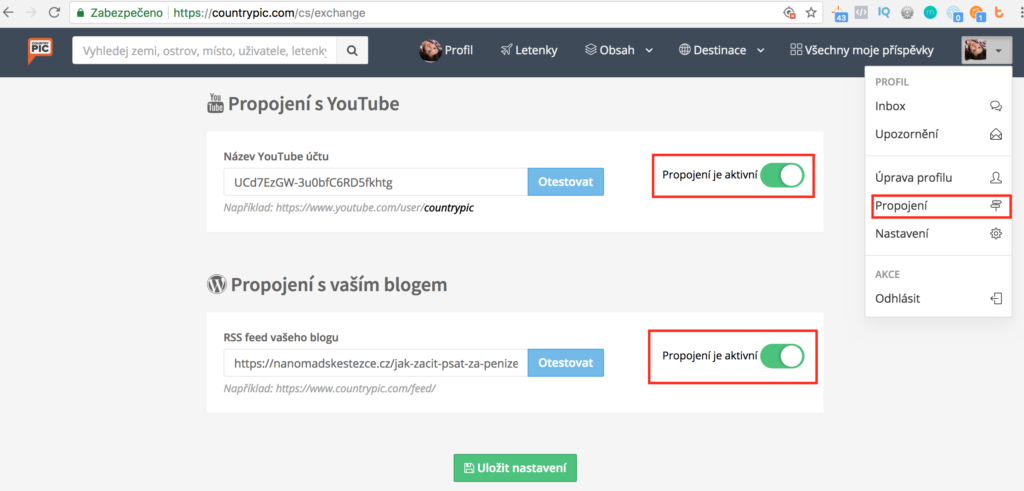Disable the YouTube connection toggle
The width and height of the screenshot is (1024, 491).
coord(781,176)
